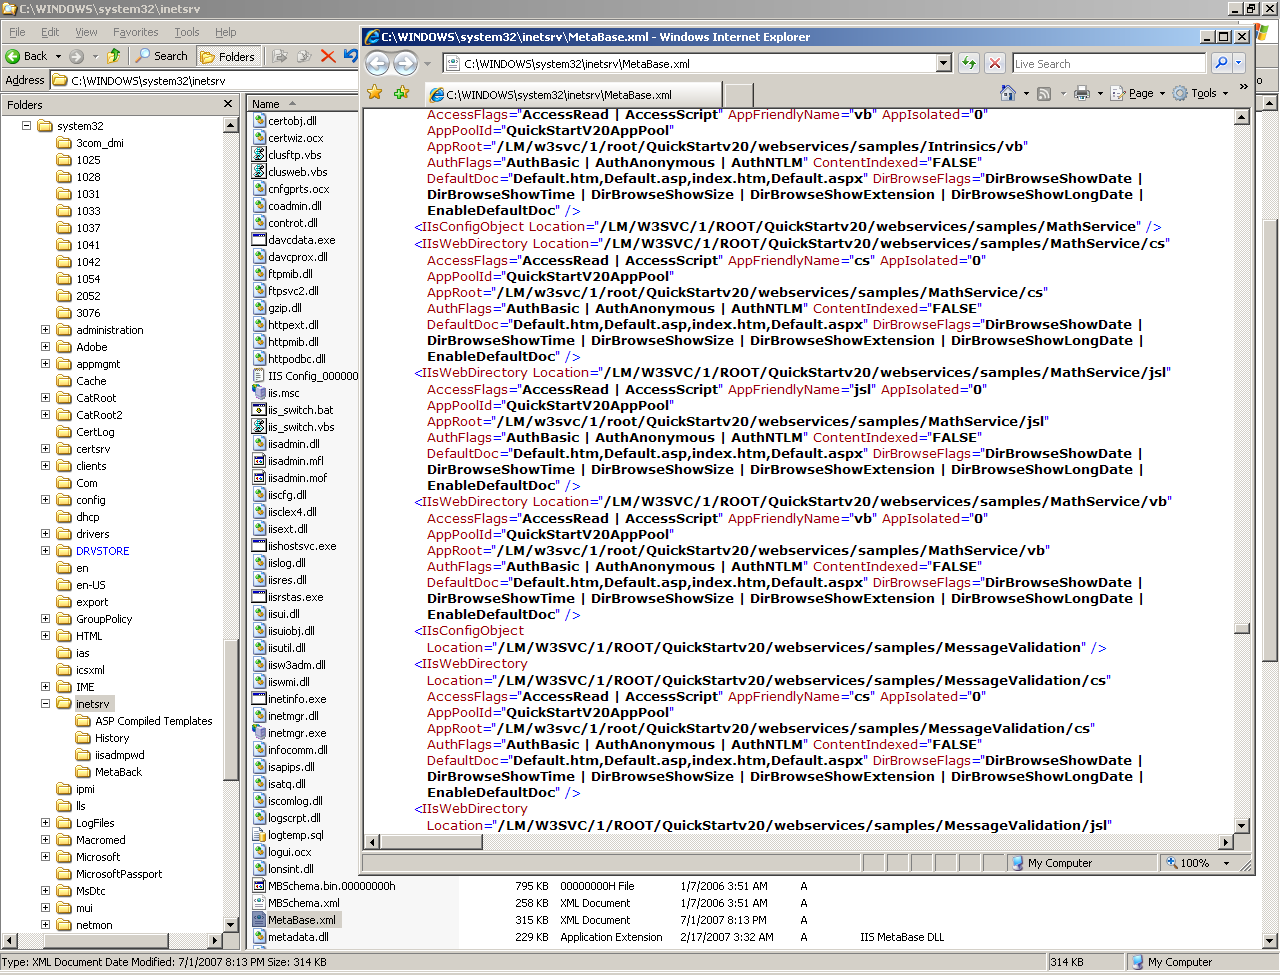The image size is (1280, 975).
Task: Select davcdata.exe file icon
Action: 259,240
